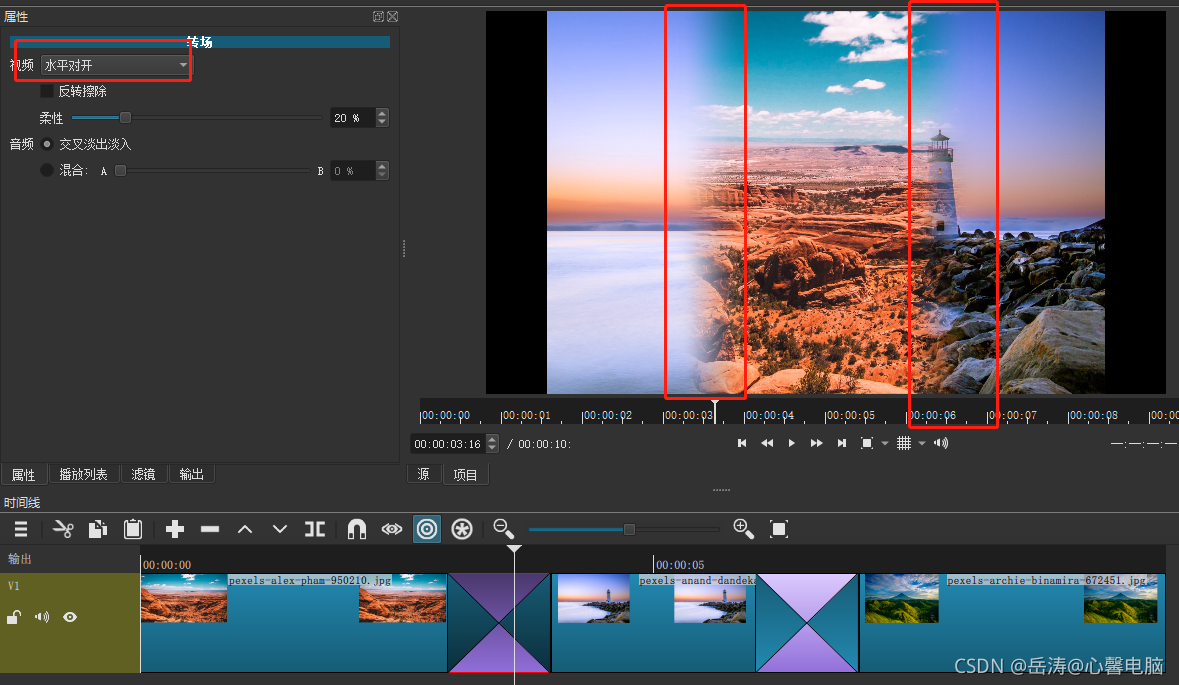1179x685 pixels.
Task: Click the 输出 track header label
Action: pyautogui.click(x=20, y=559)
